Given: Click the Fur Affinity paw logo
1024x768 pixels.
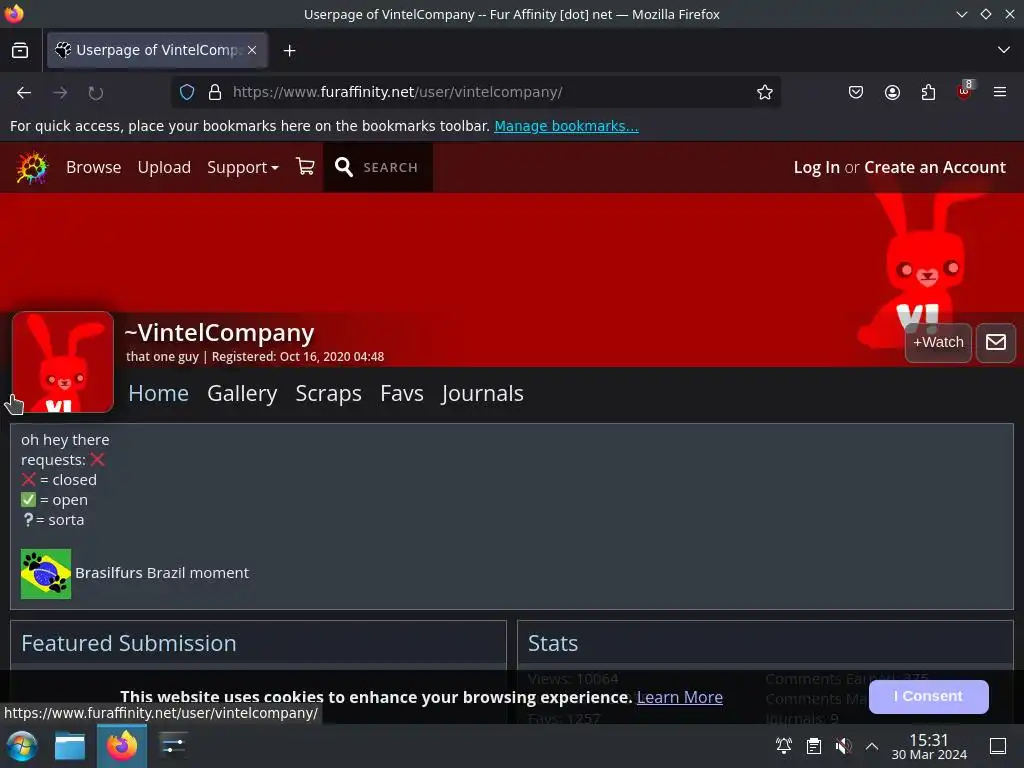Looking at the screenshot, I should pos(31,167).
